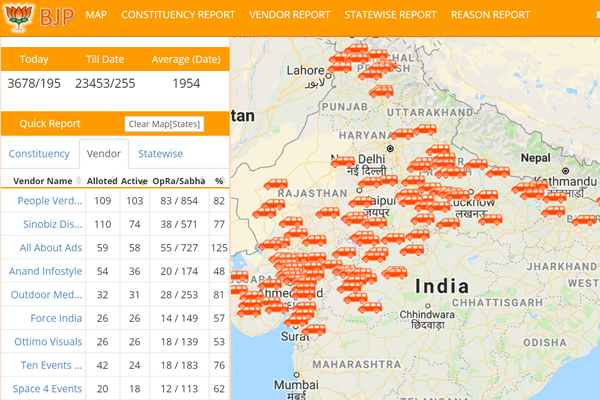Click the Average value 1954
This screenshot has width=600, height=400.
click(x=186, y=83)
